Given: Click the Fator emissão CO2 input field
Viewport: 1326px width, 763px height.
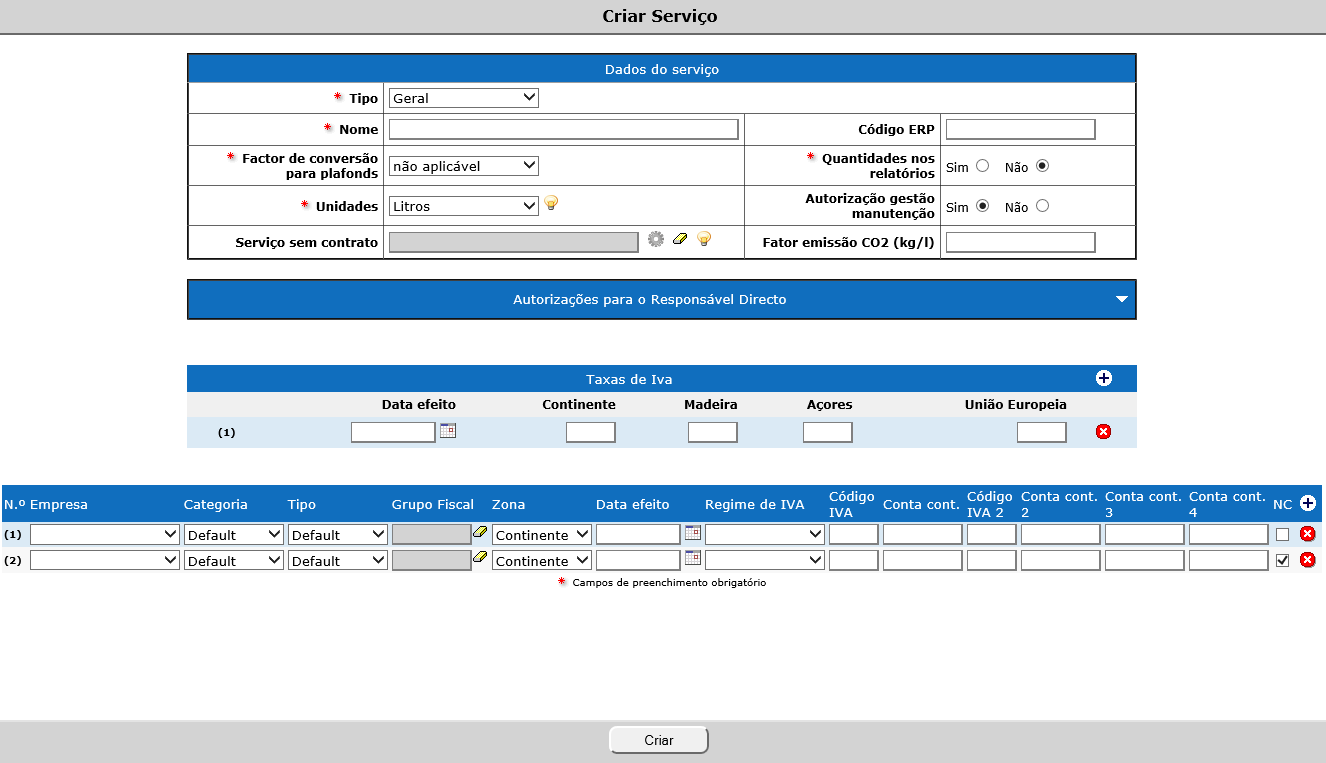Looking at the screenshot, I should 1020,242.
